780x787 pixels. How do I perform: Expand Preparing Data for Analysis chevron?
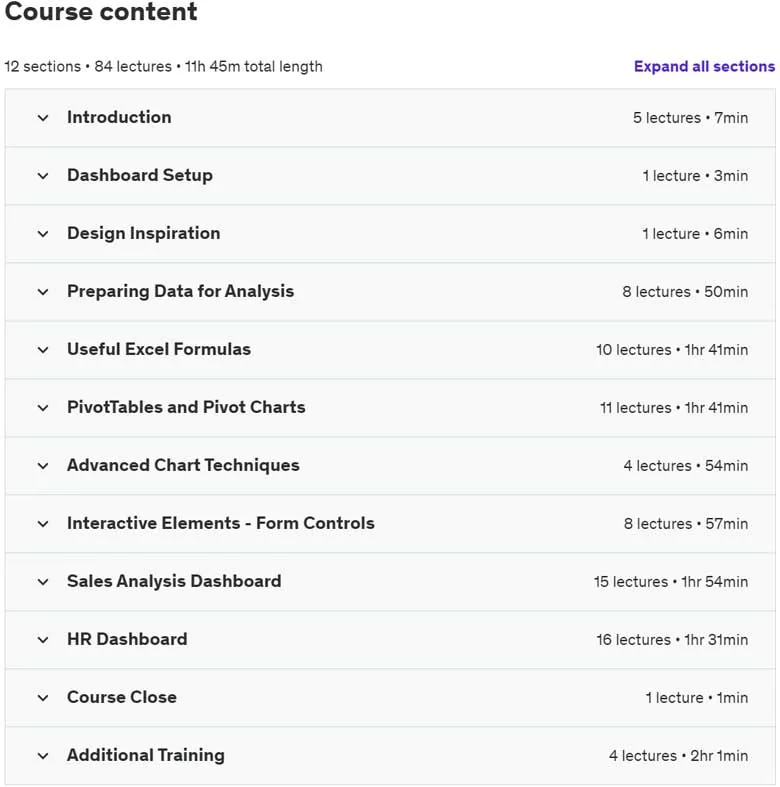pyautogui.click(x=43, y=292)
